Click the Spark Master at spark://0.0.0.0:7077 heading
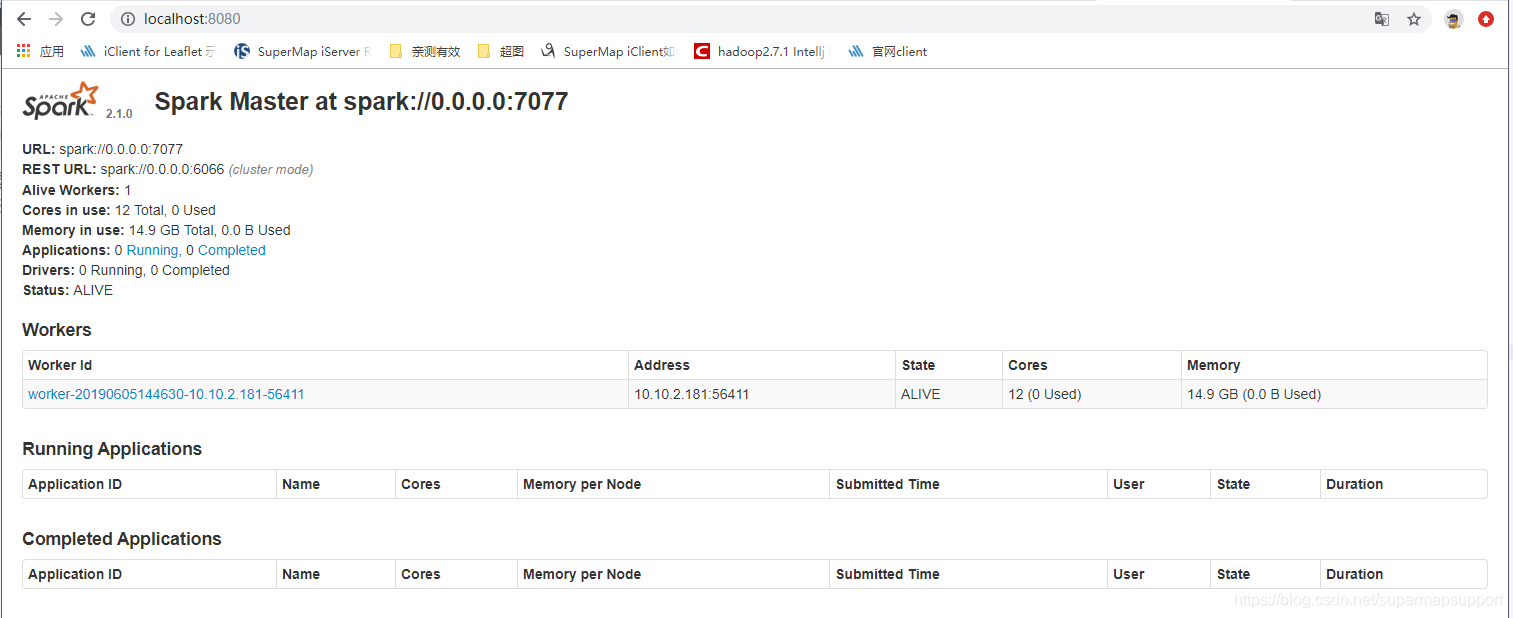1513x618 pixels. (x=361, y=101)
